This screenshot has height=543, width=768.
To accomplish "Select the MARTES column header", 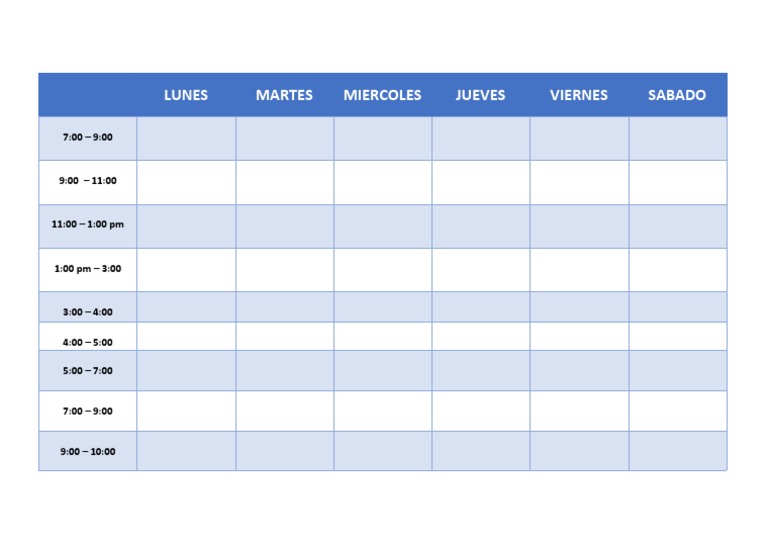I will (284, 95).
